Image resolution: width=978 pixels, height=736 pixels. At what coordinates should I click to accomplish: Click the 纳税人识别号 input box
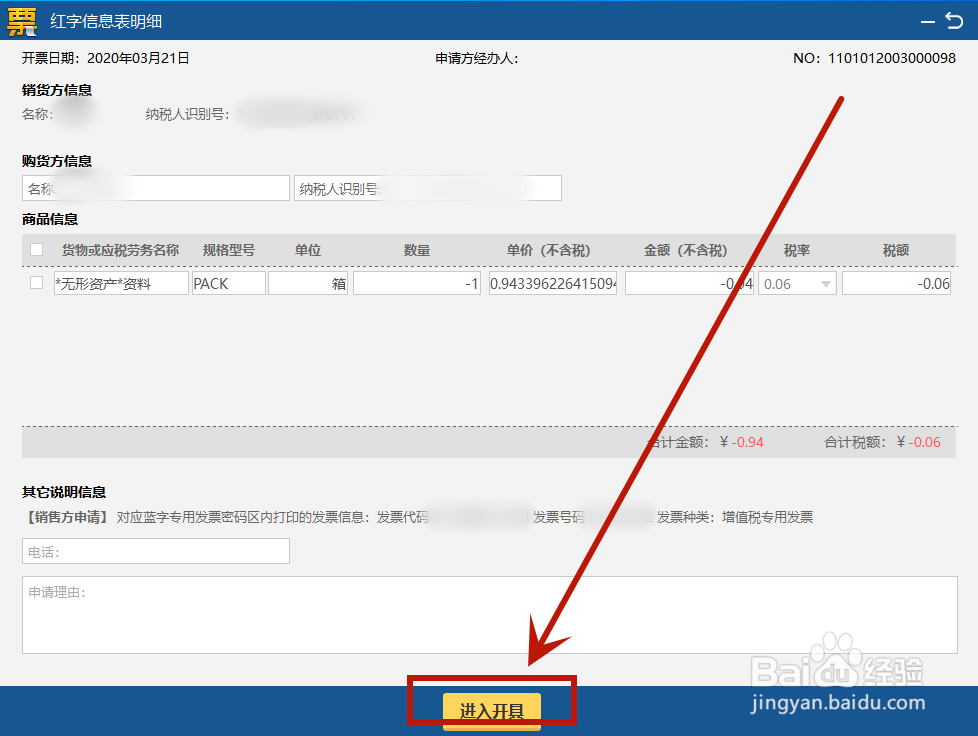tap(428, 188)
